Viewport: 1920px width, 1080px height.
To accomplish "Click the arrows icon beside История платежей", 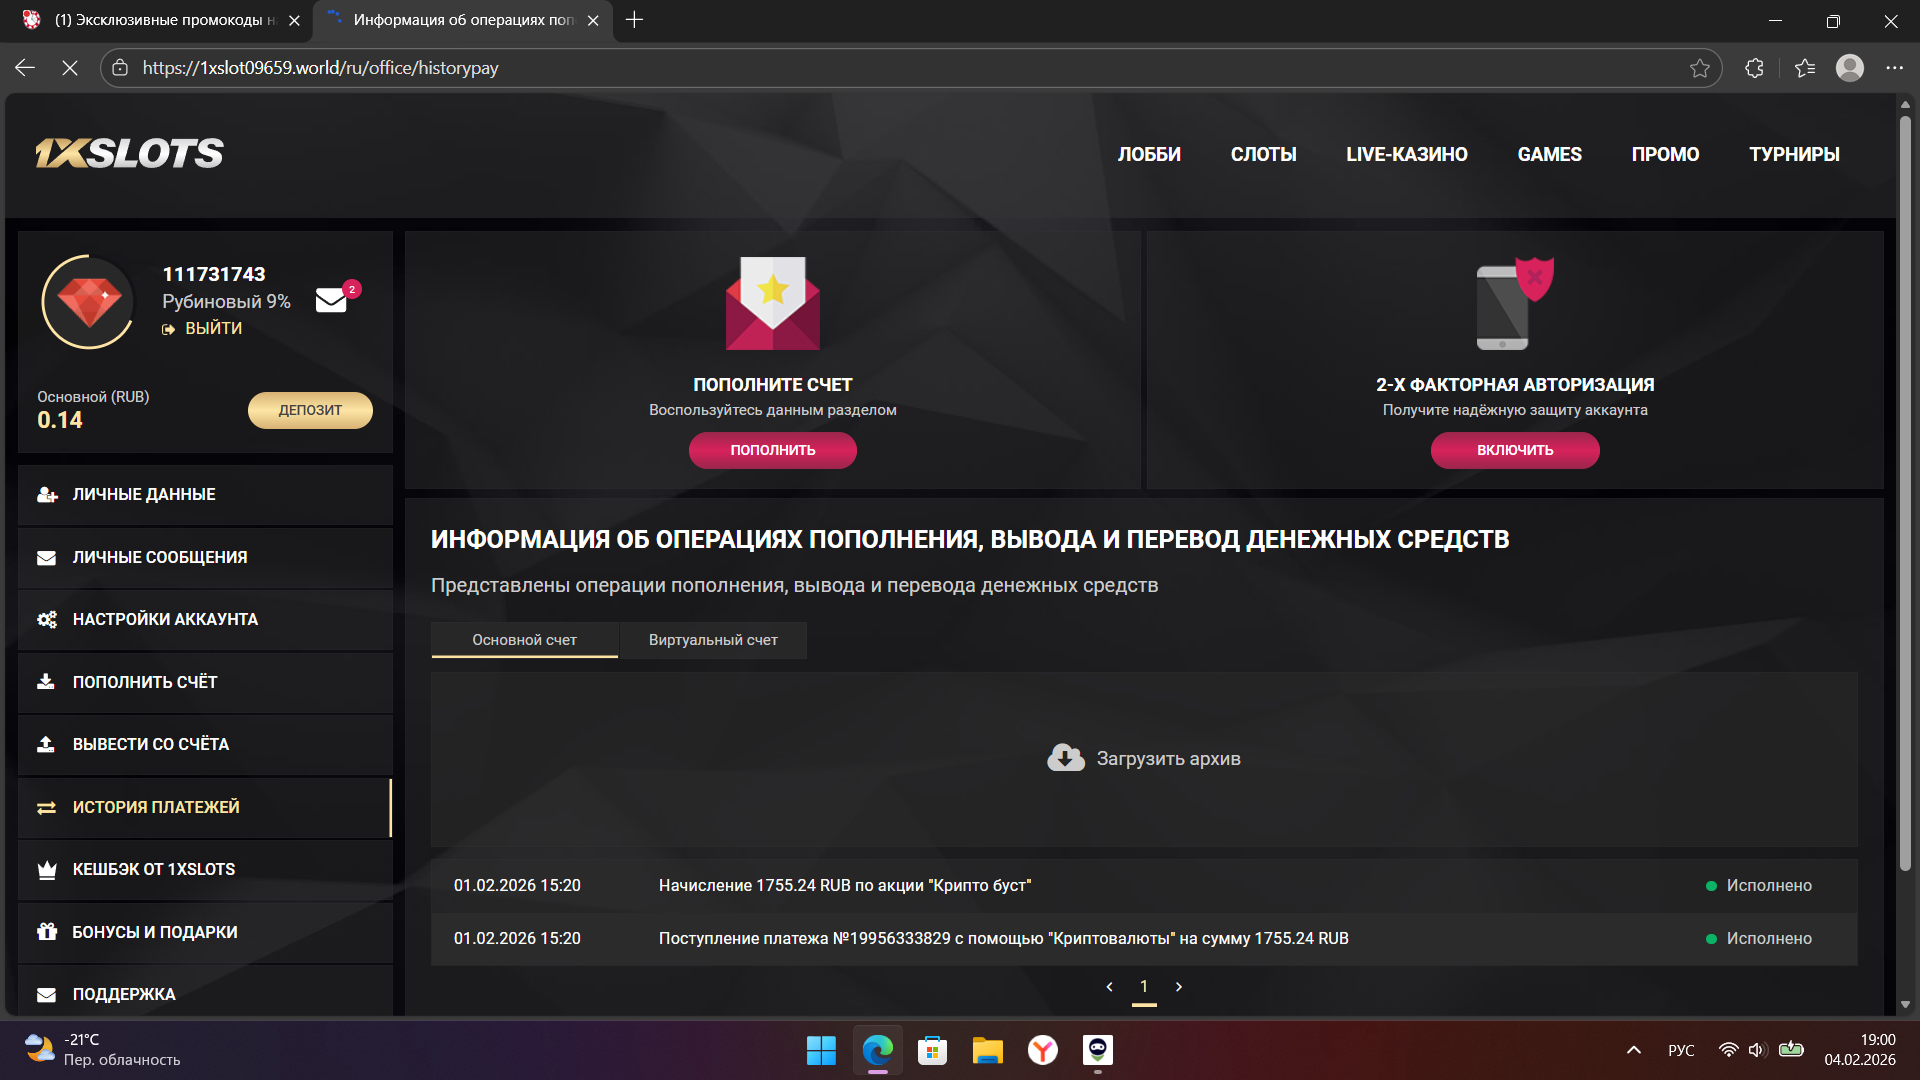I will point(47,807).
